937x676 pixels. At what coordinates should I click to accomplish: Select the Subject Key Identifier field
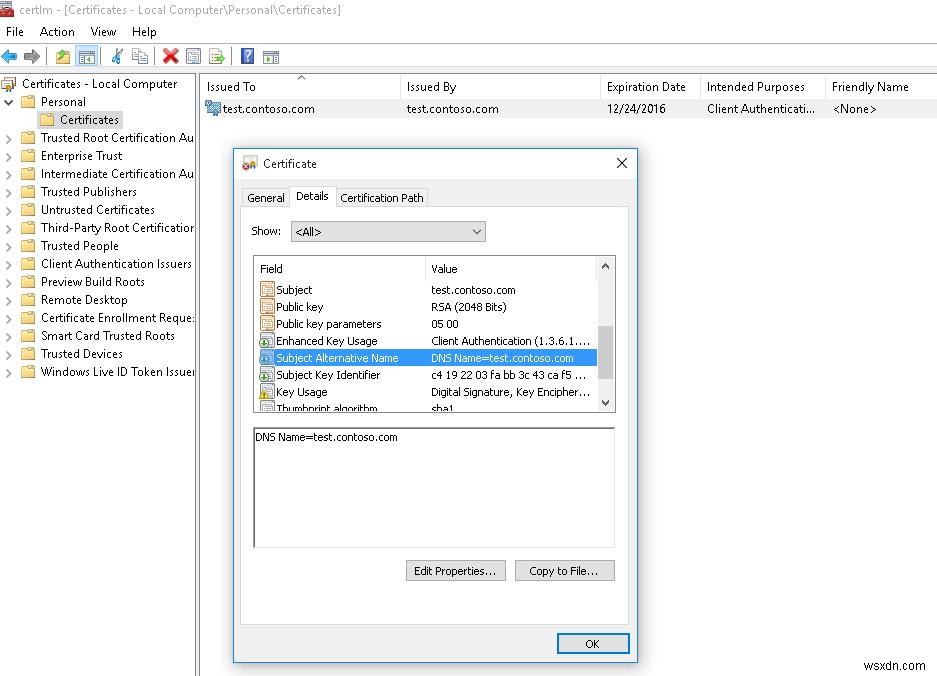pyautogui.click(x=330, y=374)
